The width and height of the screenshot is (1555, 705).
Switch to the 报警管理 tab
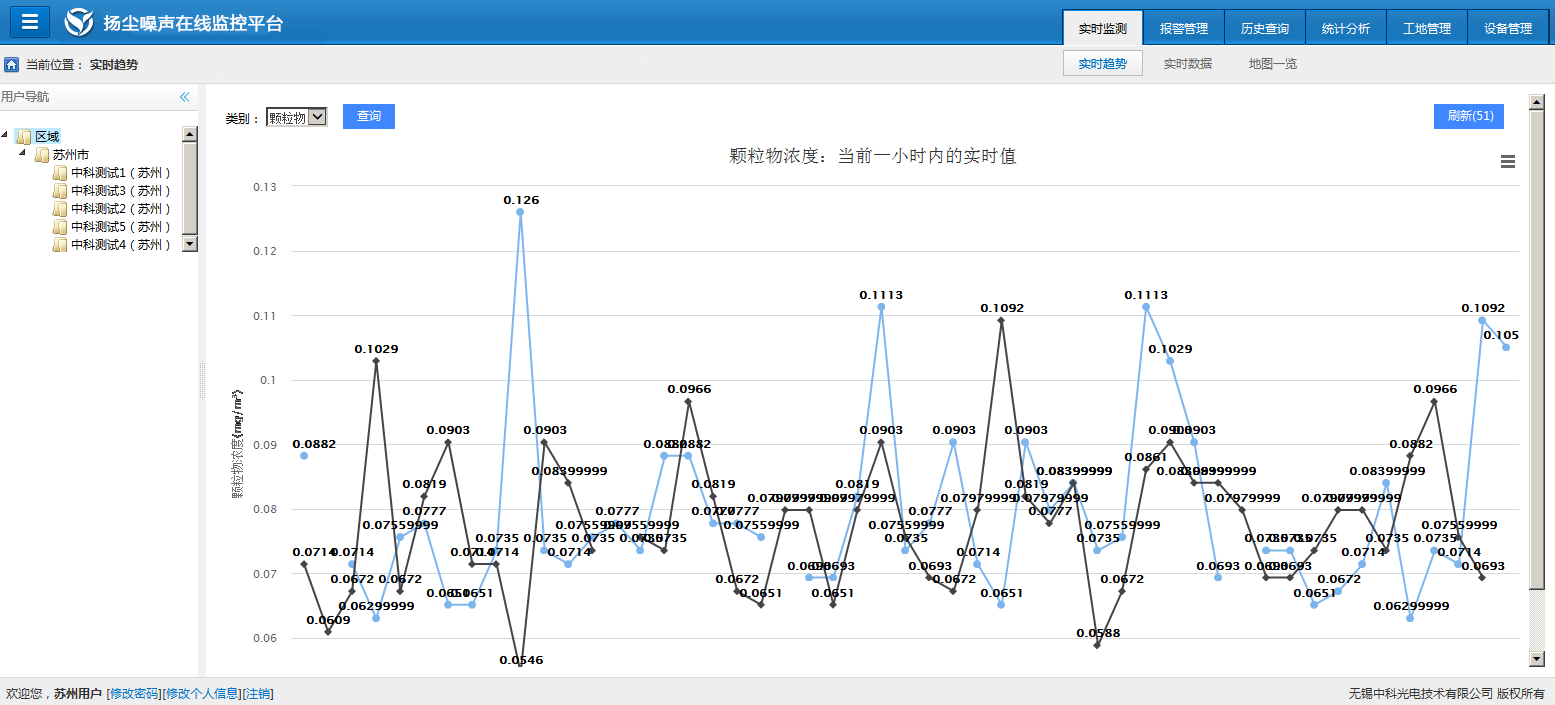(1183, 29)
